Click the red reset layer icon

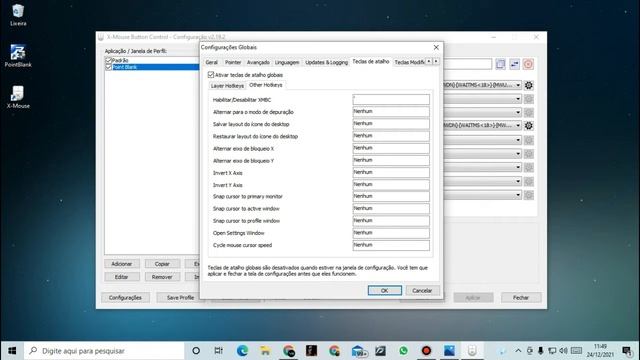coord(528,64)
